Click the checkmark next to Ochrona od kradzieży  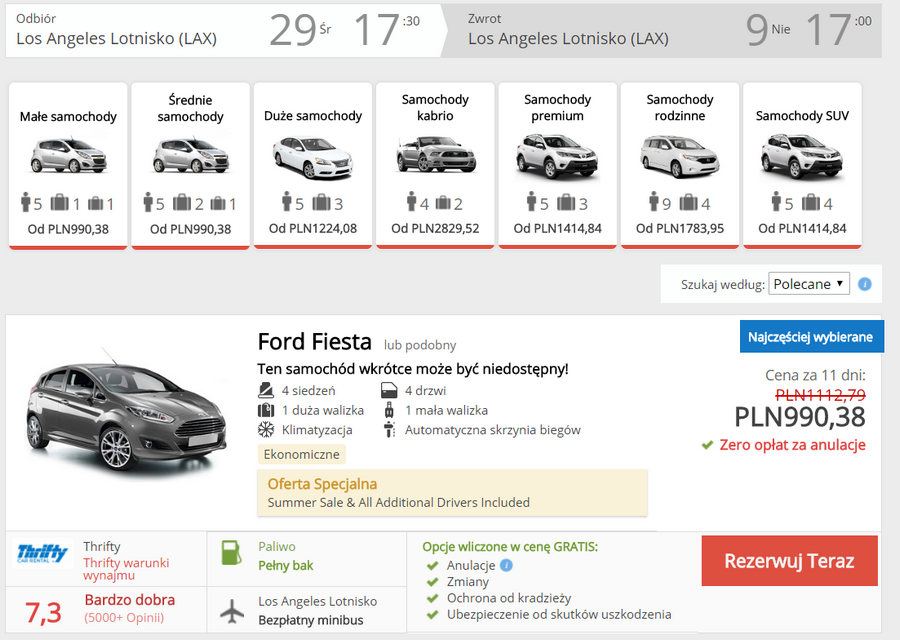click(433, 598)
